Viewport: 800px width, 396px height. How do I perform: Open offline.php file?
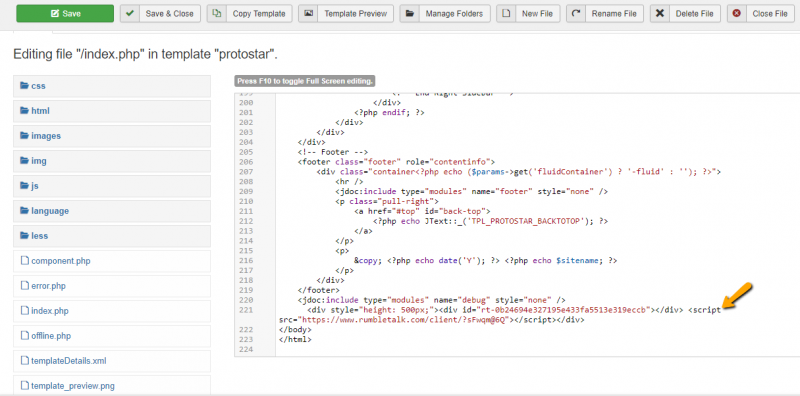coord(112,336)
